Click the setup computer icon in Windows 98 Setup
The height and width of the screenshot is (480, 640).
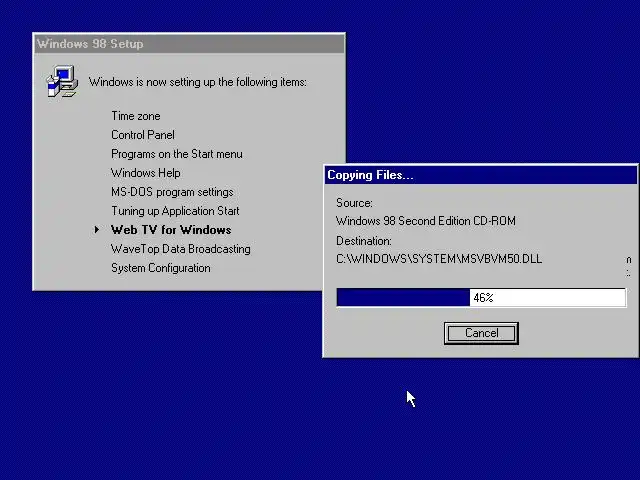(62, 81)
